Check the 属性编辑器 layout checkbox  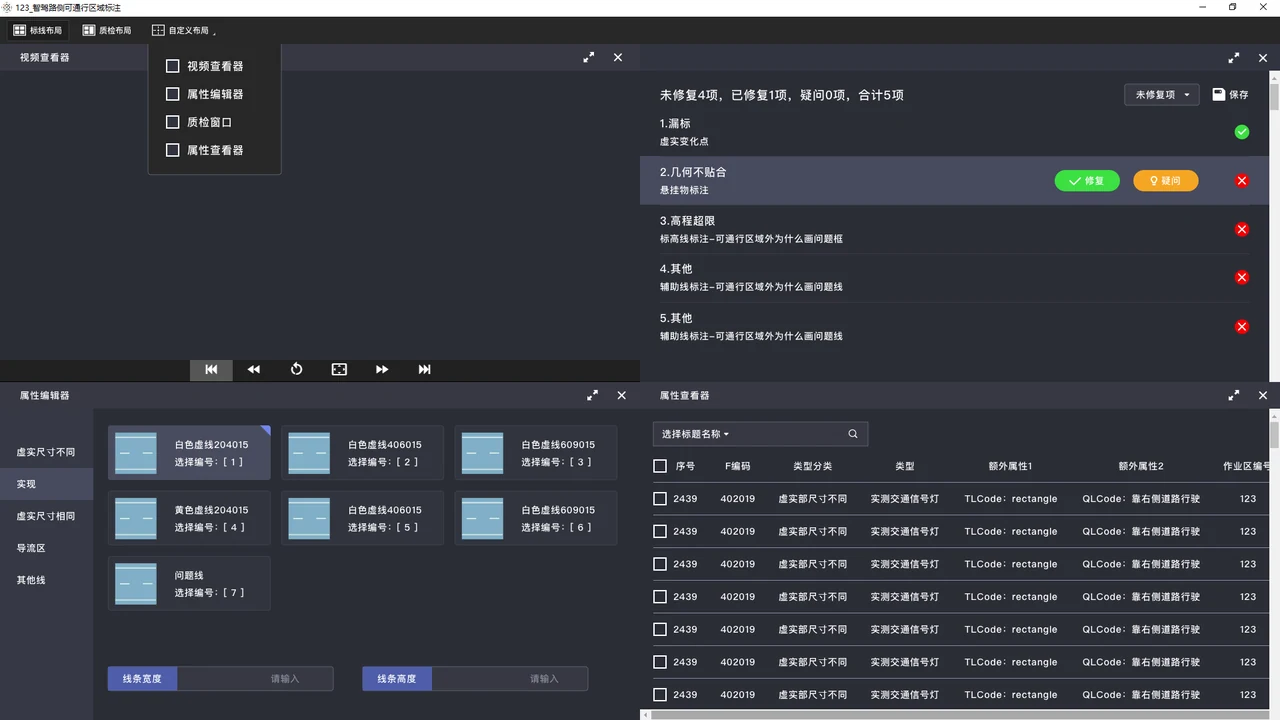(172, 94)
